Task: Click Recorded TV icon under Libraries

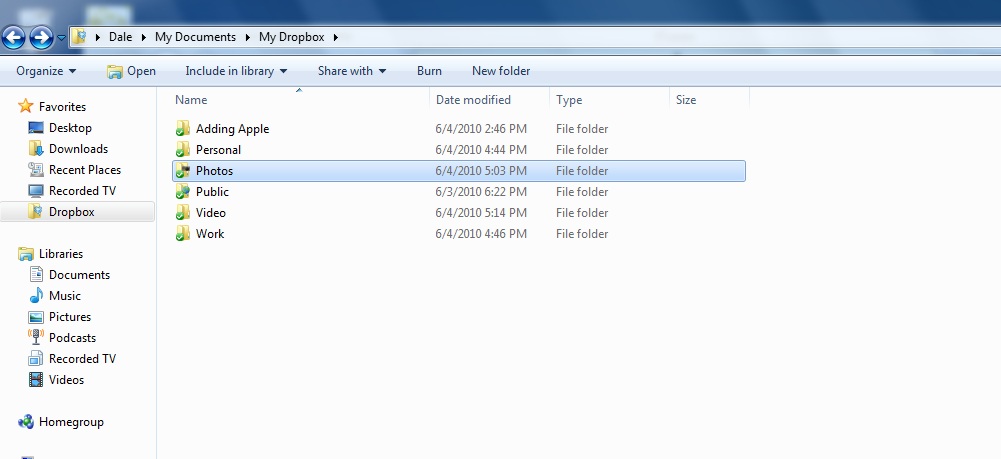Action: click(x=36, y=359)
